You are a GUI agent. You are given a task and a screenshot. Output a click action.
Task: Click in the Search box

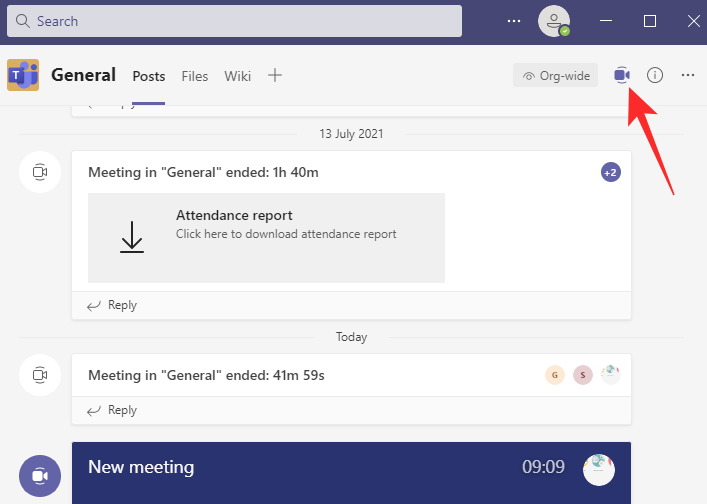point(235,21)
